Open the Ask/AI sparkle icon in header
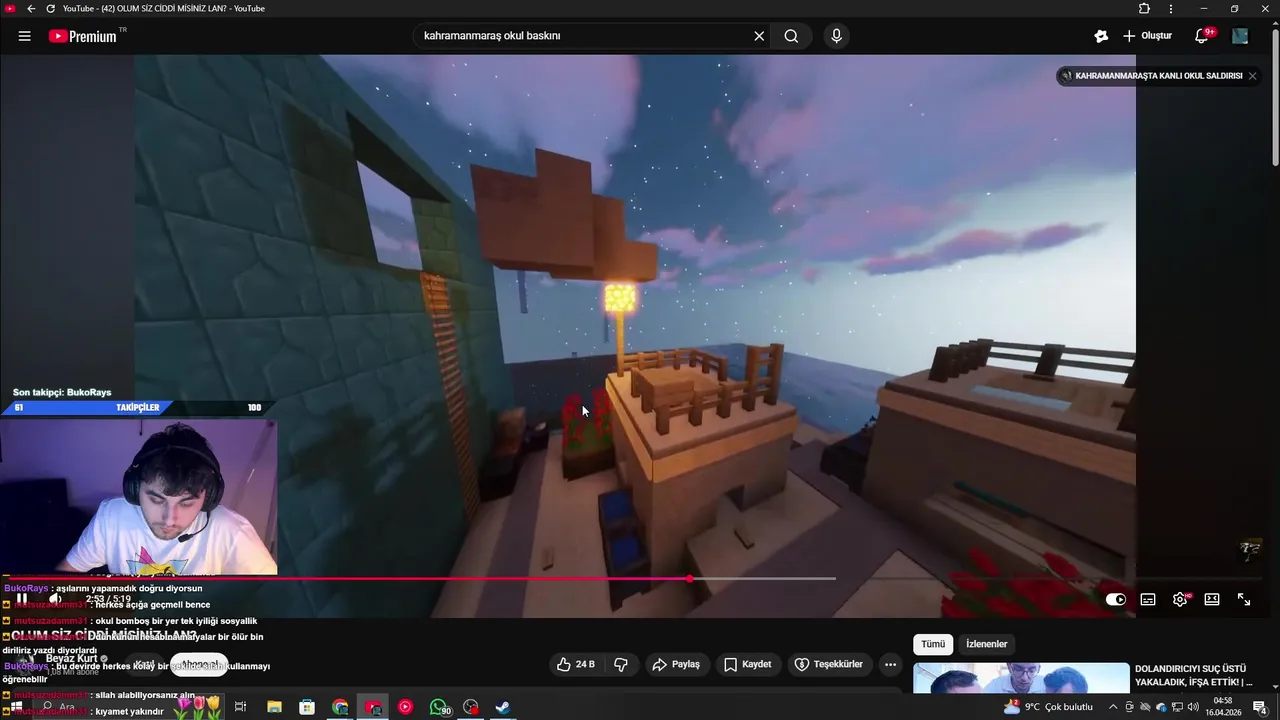This screenshot has height=720, width=1280. tap(1101, 36)
